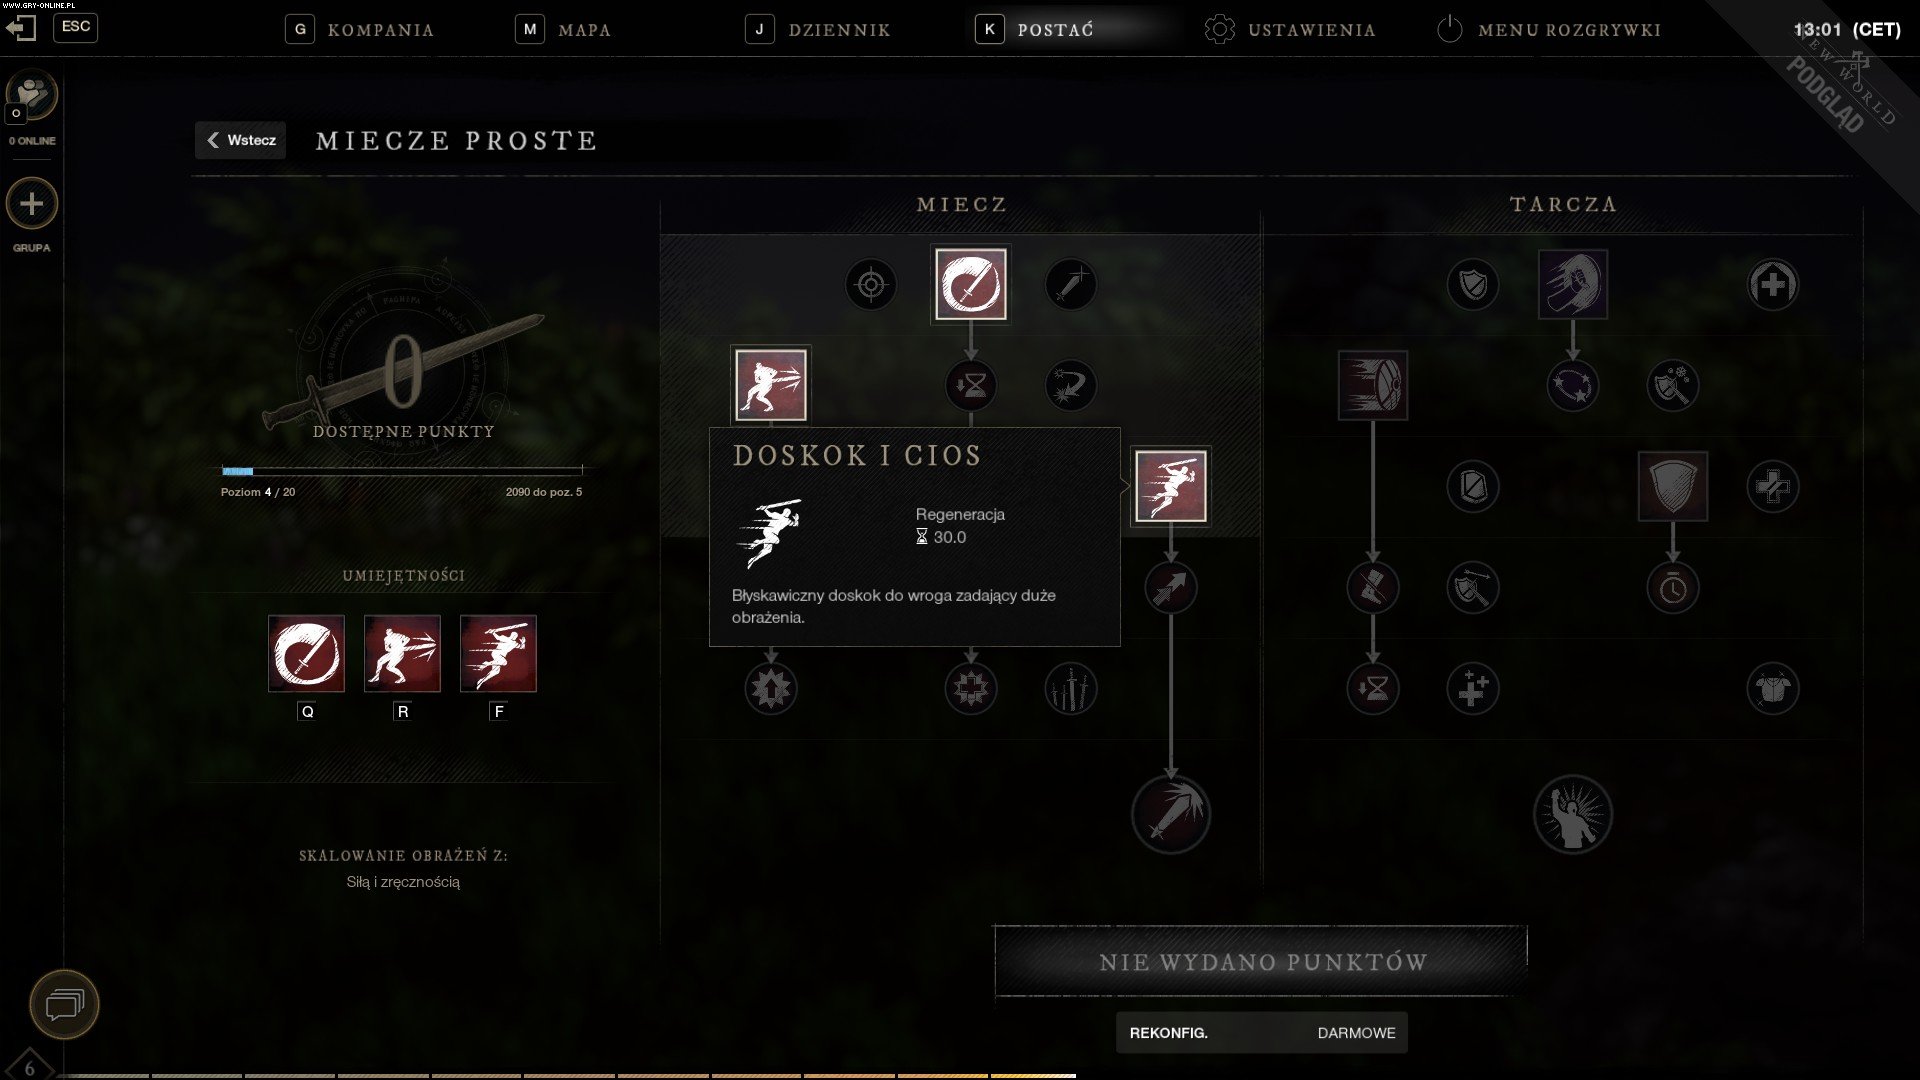Click the stopwatch passive node under shield
This screenshot has height=1080, width=1920.
click(1673, 589)
